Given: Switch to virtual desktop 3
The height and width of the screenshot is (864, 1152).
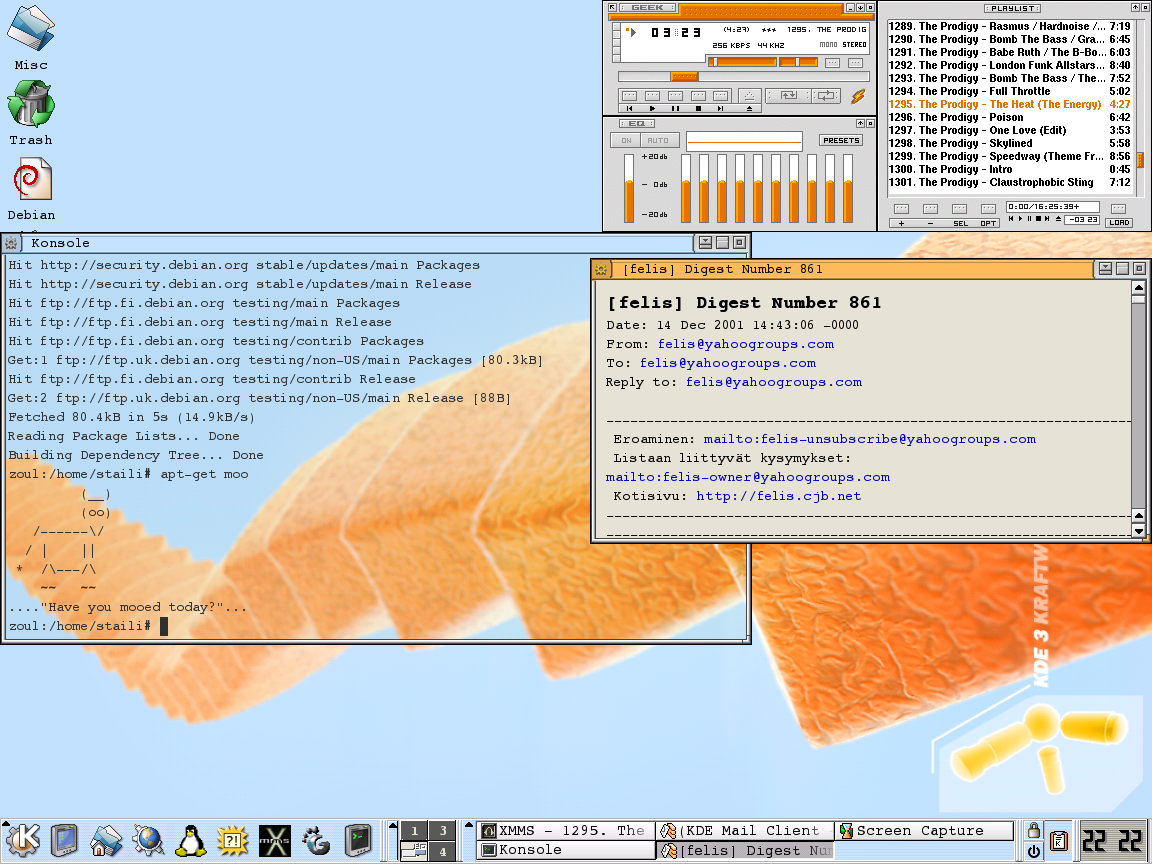Looking at the screenshot, I should (x=442, y=831).
